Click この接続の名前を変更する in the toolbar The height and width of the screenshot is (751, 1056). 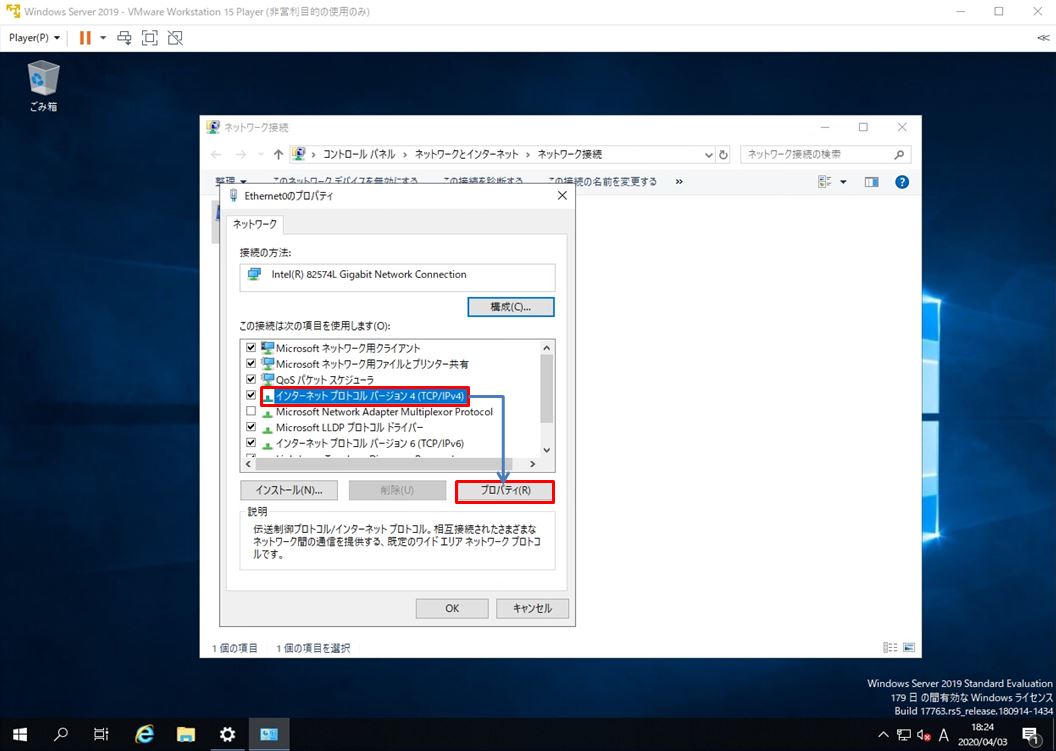(601, 181)
